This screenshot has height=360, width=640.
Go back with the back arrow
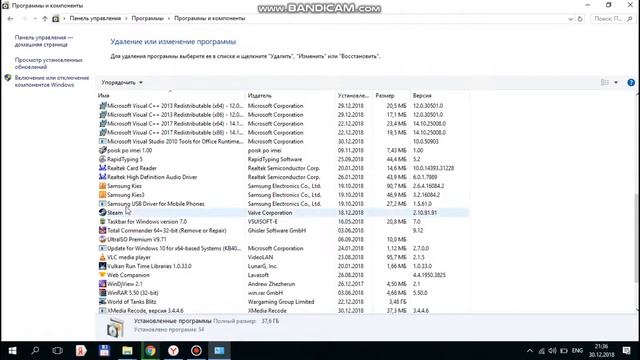pyautogui.click(x=11, y=18)
